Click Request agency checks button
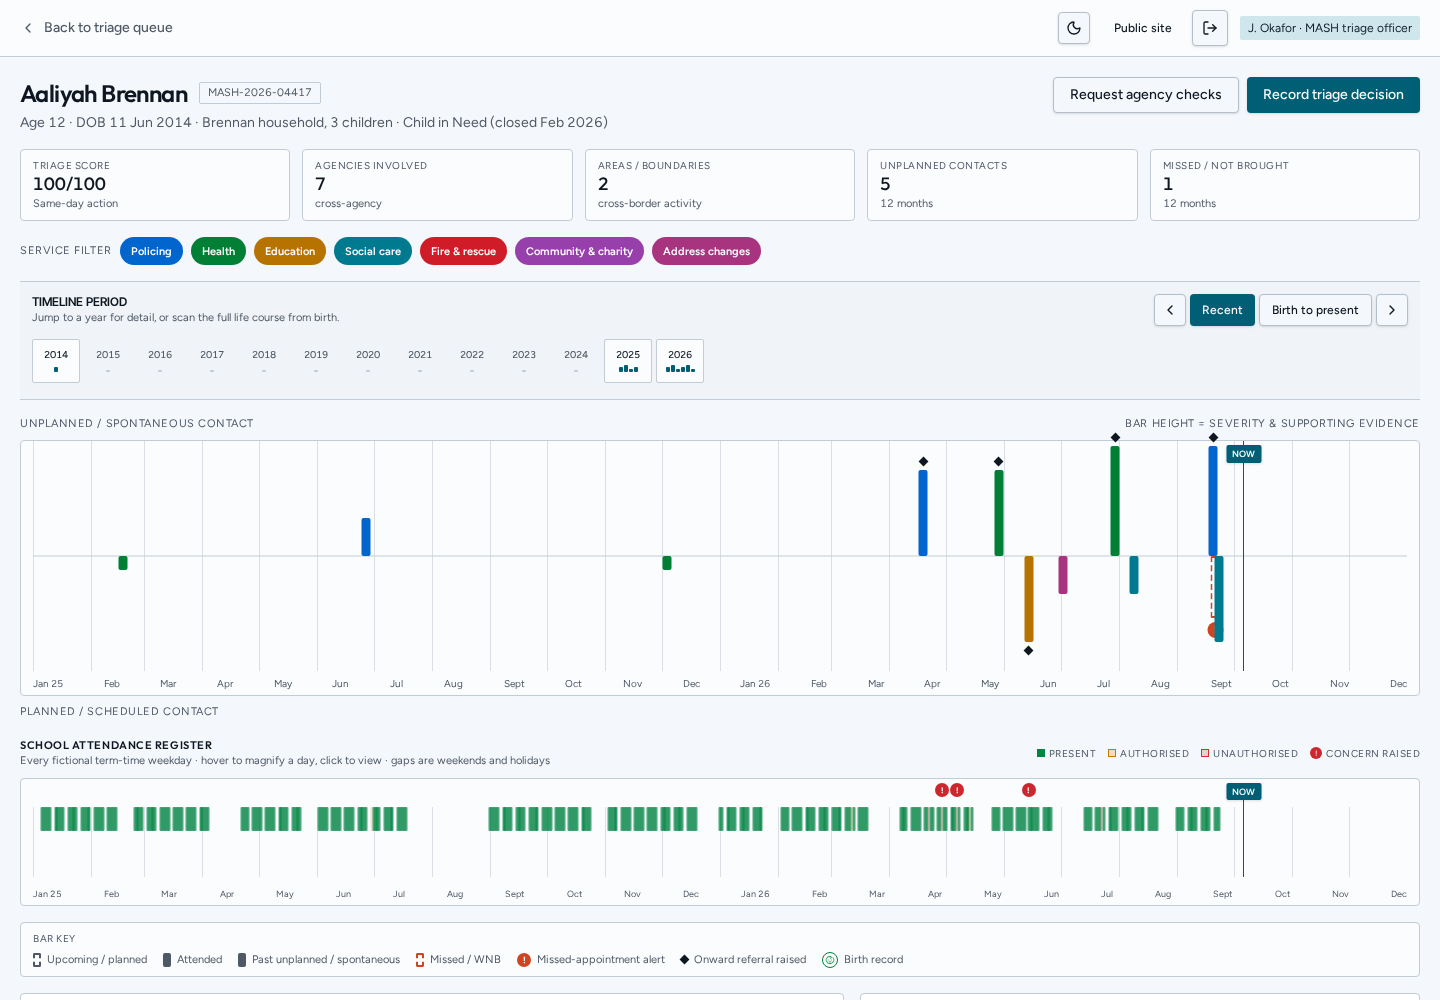This screenshot has height=1000, width=1440. coord(1146,95)
